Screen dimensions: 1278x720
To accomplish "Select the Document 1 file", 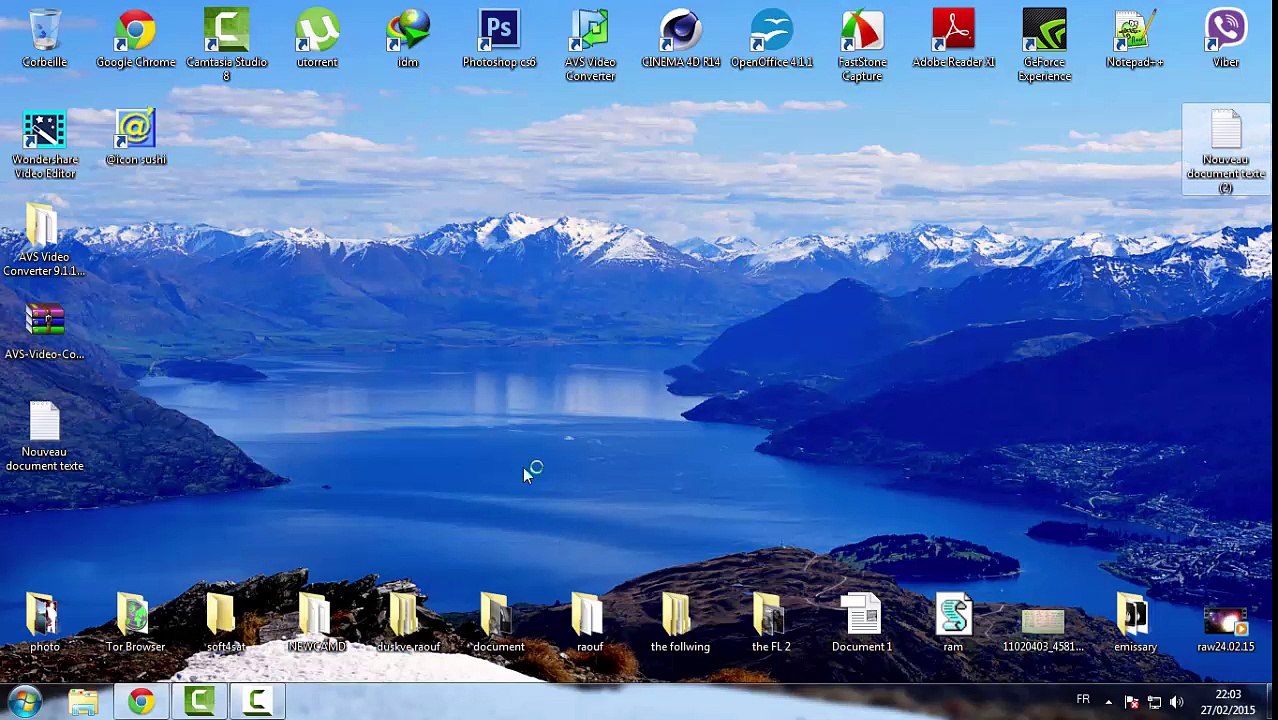I will point(862,622).
